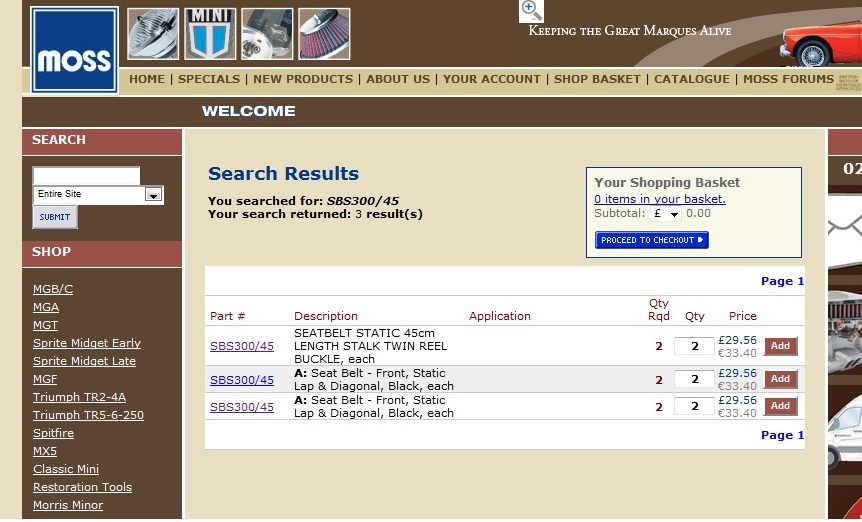Open the Mini badge thumbnail
The image size is (862, 522).
[210, 34]
